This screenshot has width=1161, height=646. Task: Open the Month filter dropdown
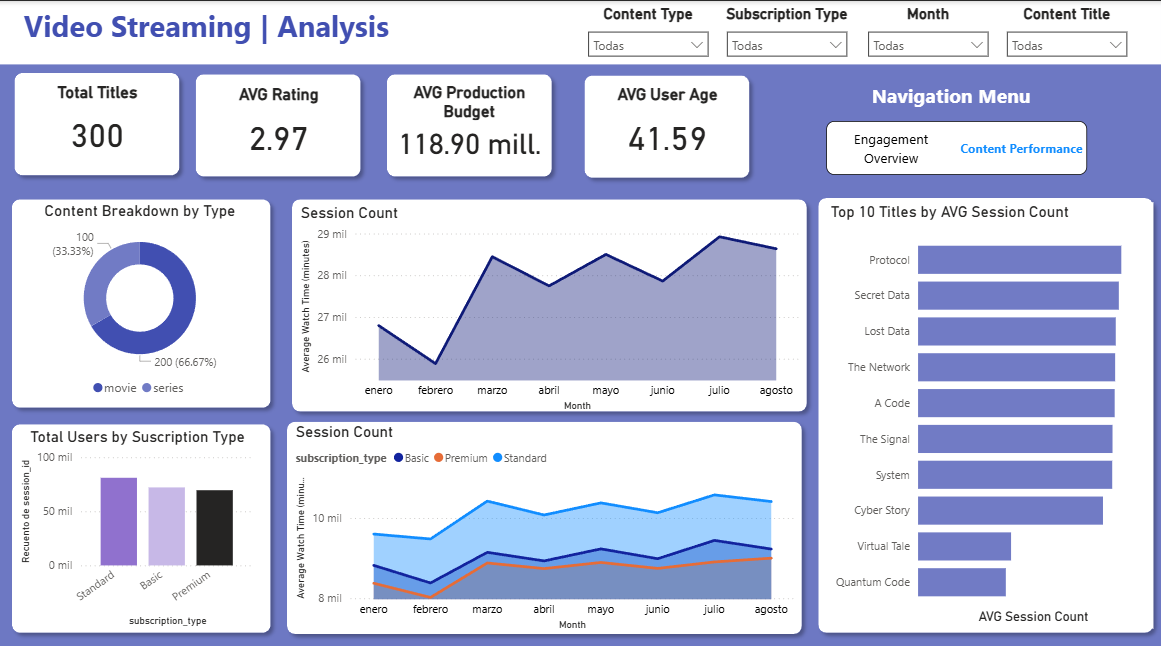click(927, 44)
